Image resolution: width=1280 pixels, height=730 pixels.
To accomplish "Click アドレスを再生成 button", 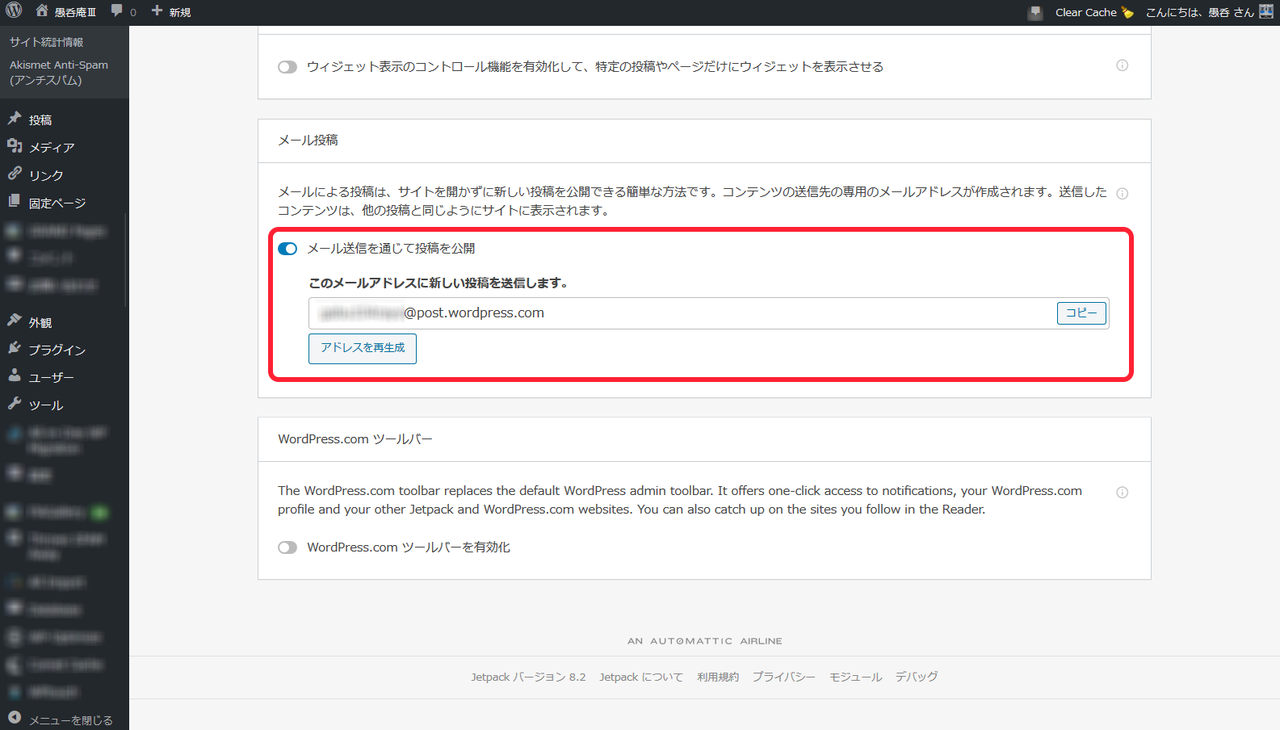I will (x=362, y=348).
